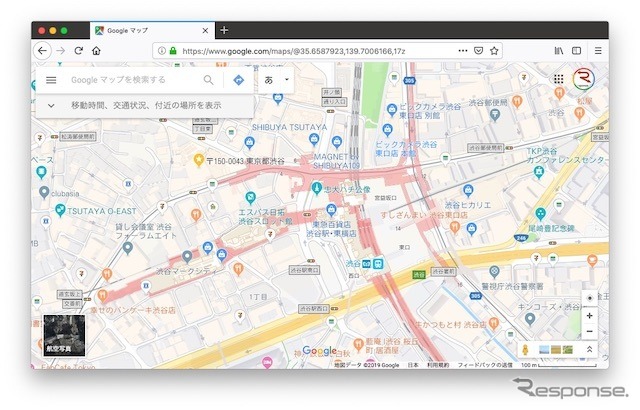
Task: Select 幸せのパンケーキ渋谷店 restaurant pin
Action: [x=102, y=295]
